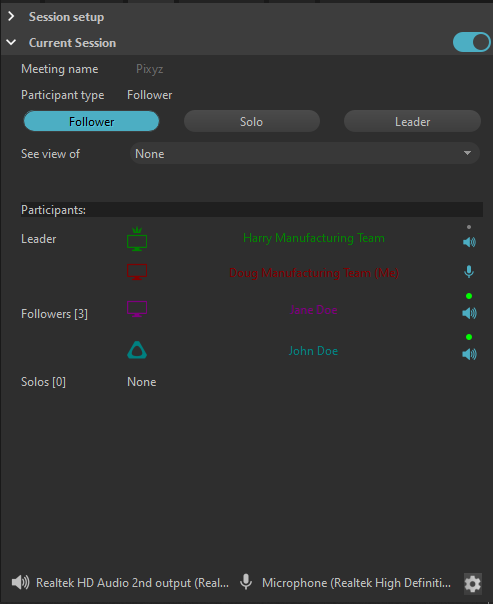Toggle the Current Session switch off
The height and width of the screenshot is (604, 493).
point(471,42)
